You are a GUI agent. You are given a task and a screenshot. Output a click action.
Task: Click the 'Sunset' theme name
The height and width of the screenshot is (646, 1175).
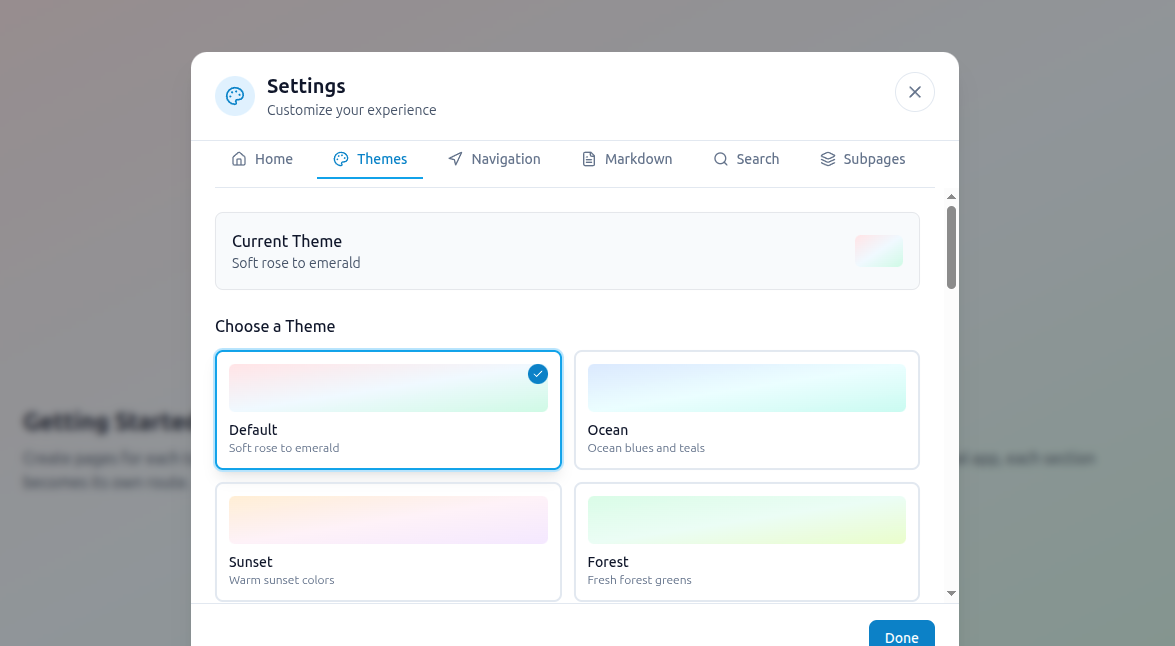[x=251, y=562]
